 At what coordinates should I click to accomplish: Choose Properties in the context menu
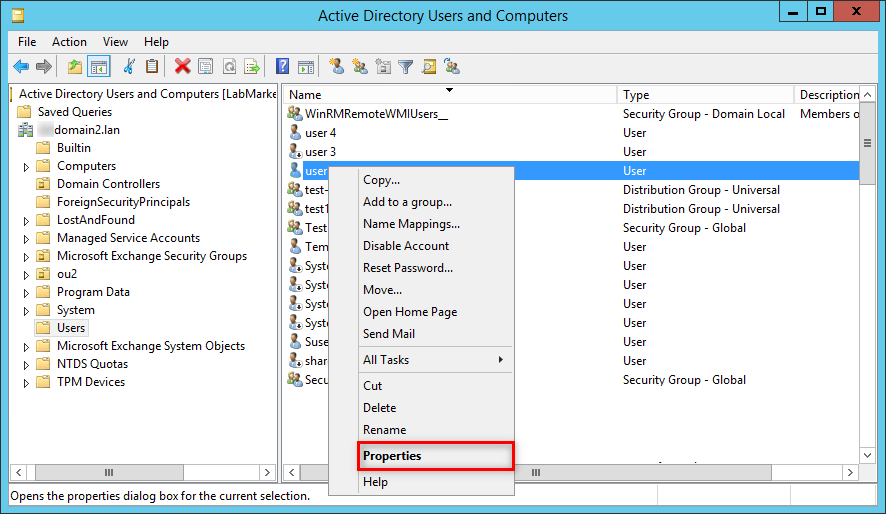436,456
